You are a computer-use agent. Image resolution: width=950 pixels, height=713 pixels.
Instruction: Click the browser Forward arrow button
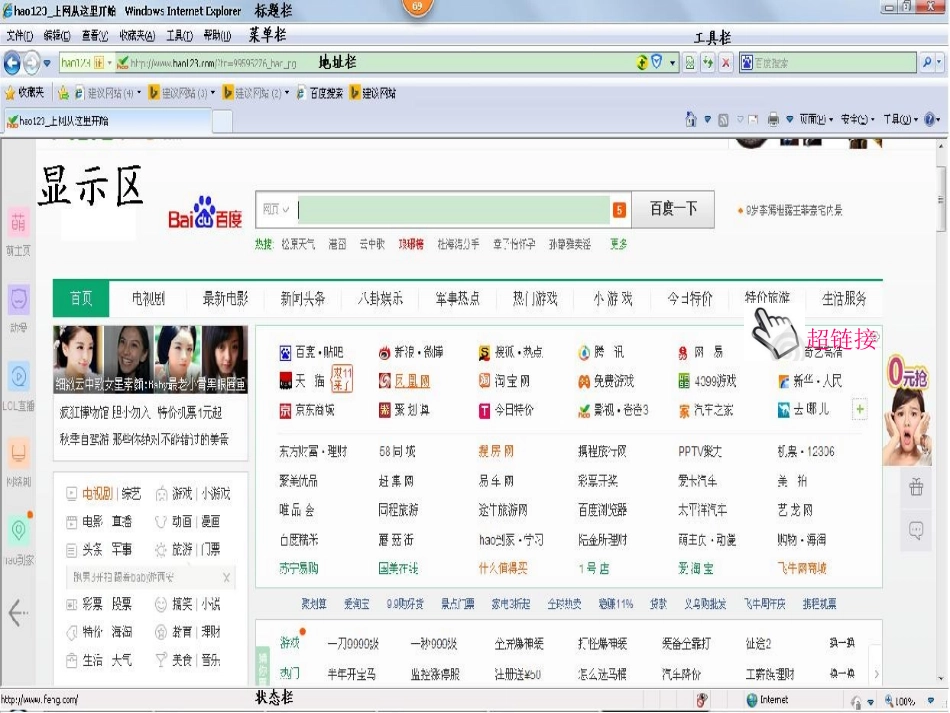[x=32, y=63]
